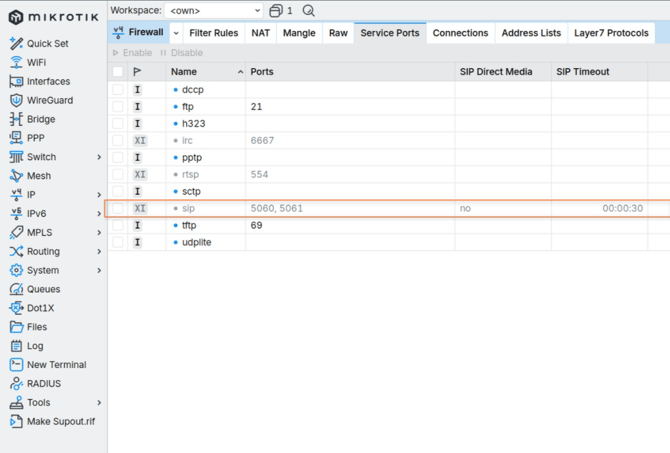
Task: Open the RADIUS icon in sidebar
Action: point(16,384)
